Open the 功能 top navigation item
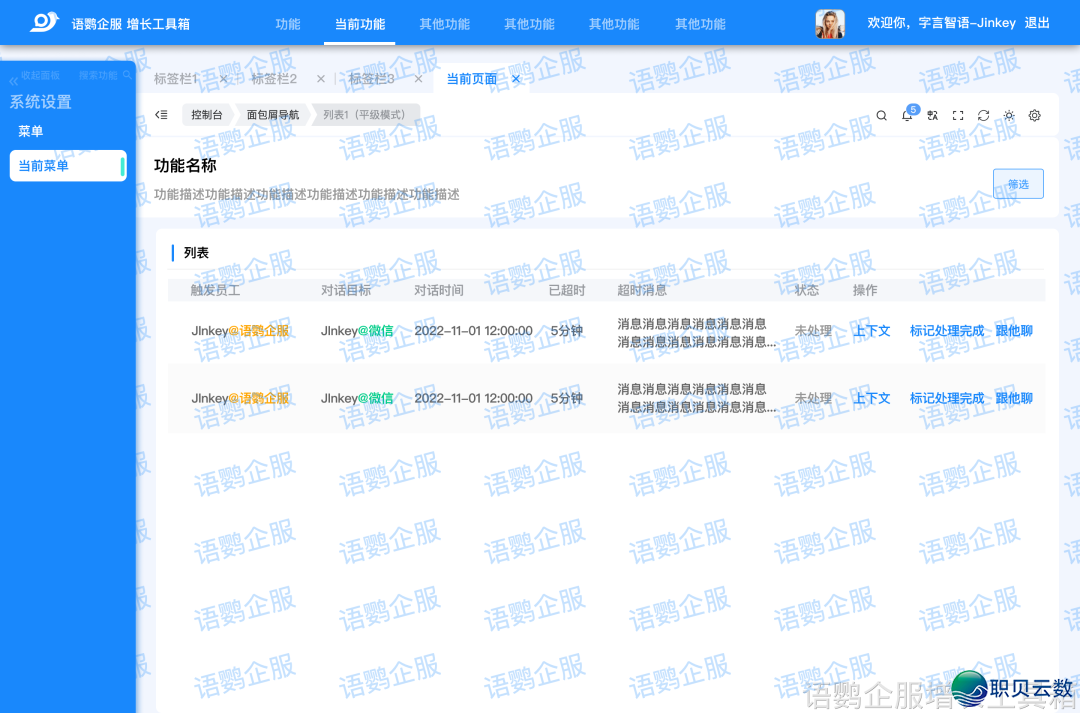 pyautogui.click(x=288, y=24)
